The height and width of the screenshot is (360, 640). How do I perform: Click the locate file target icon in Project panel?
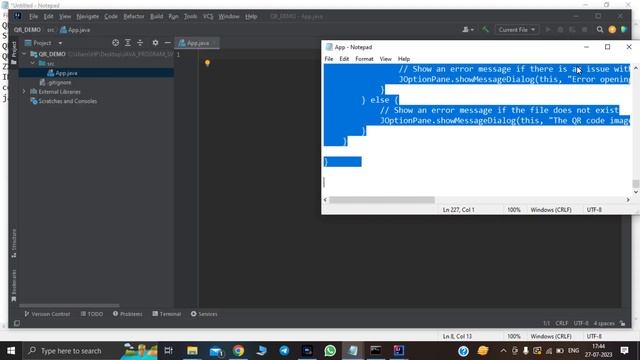point(116,43)
